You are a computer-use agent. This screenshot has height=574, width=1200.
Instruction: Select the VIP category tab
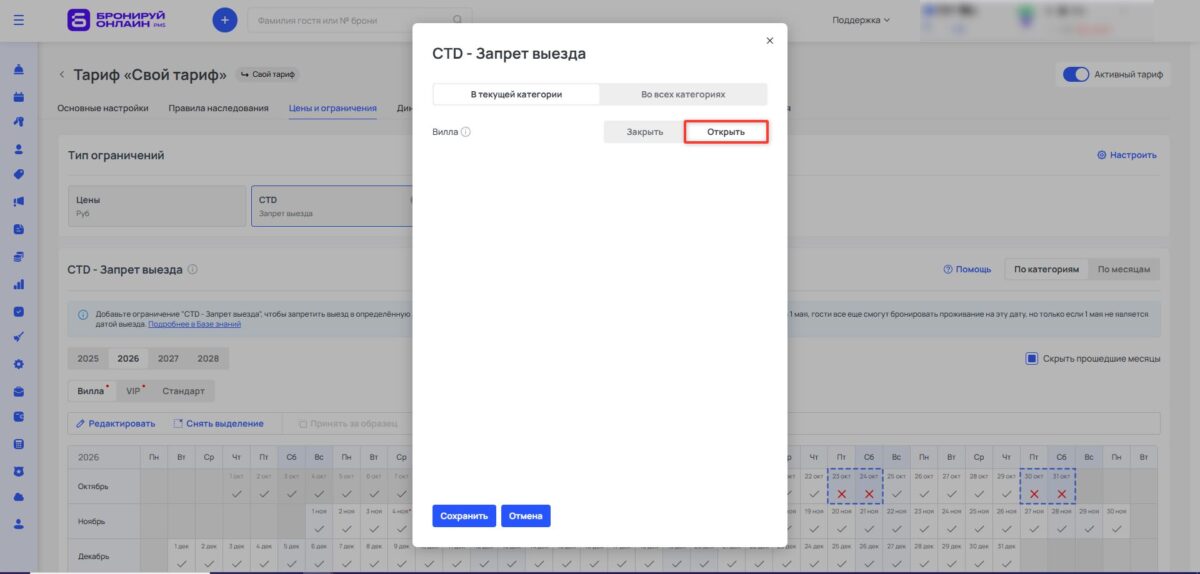(x=134, y=391)
